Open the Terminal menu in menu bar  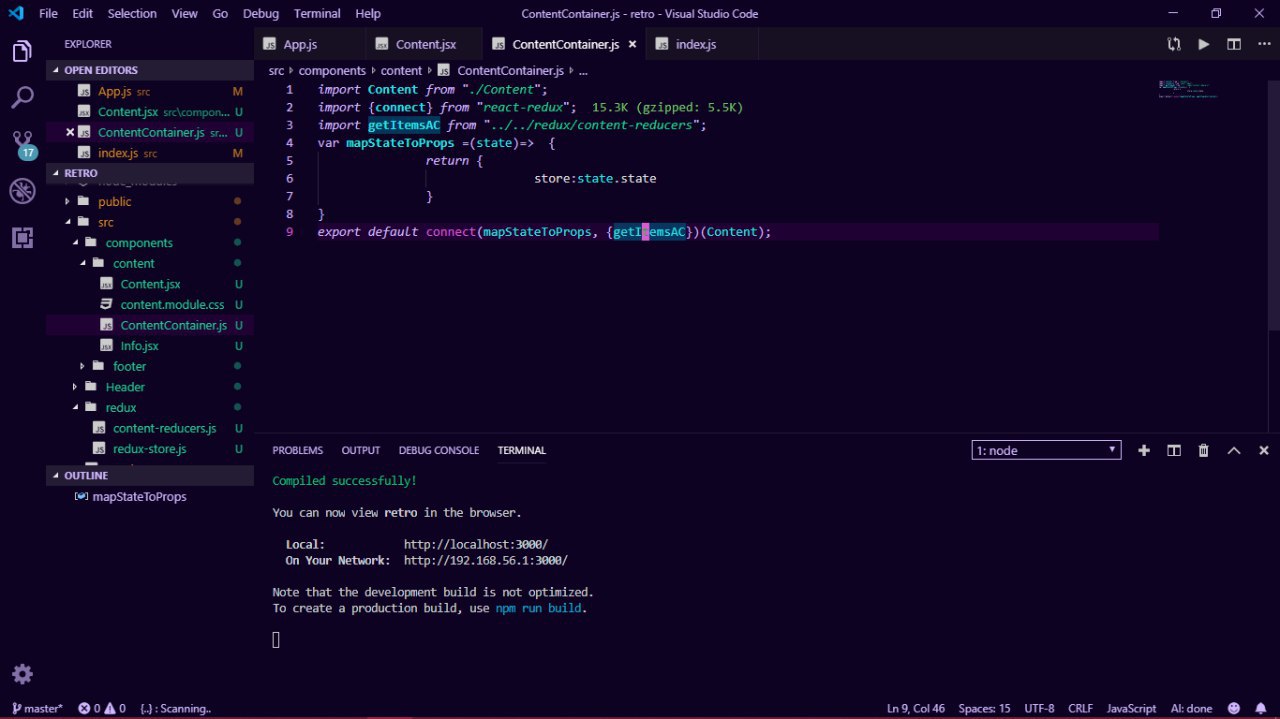(316, 14)
